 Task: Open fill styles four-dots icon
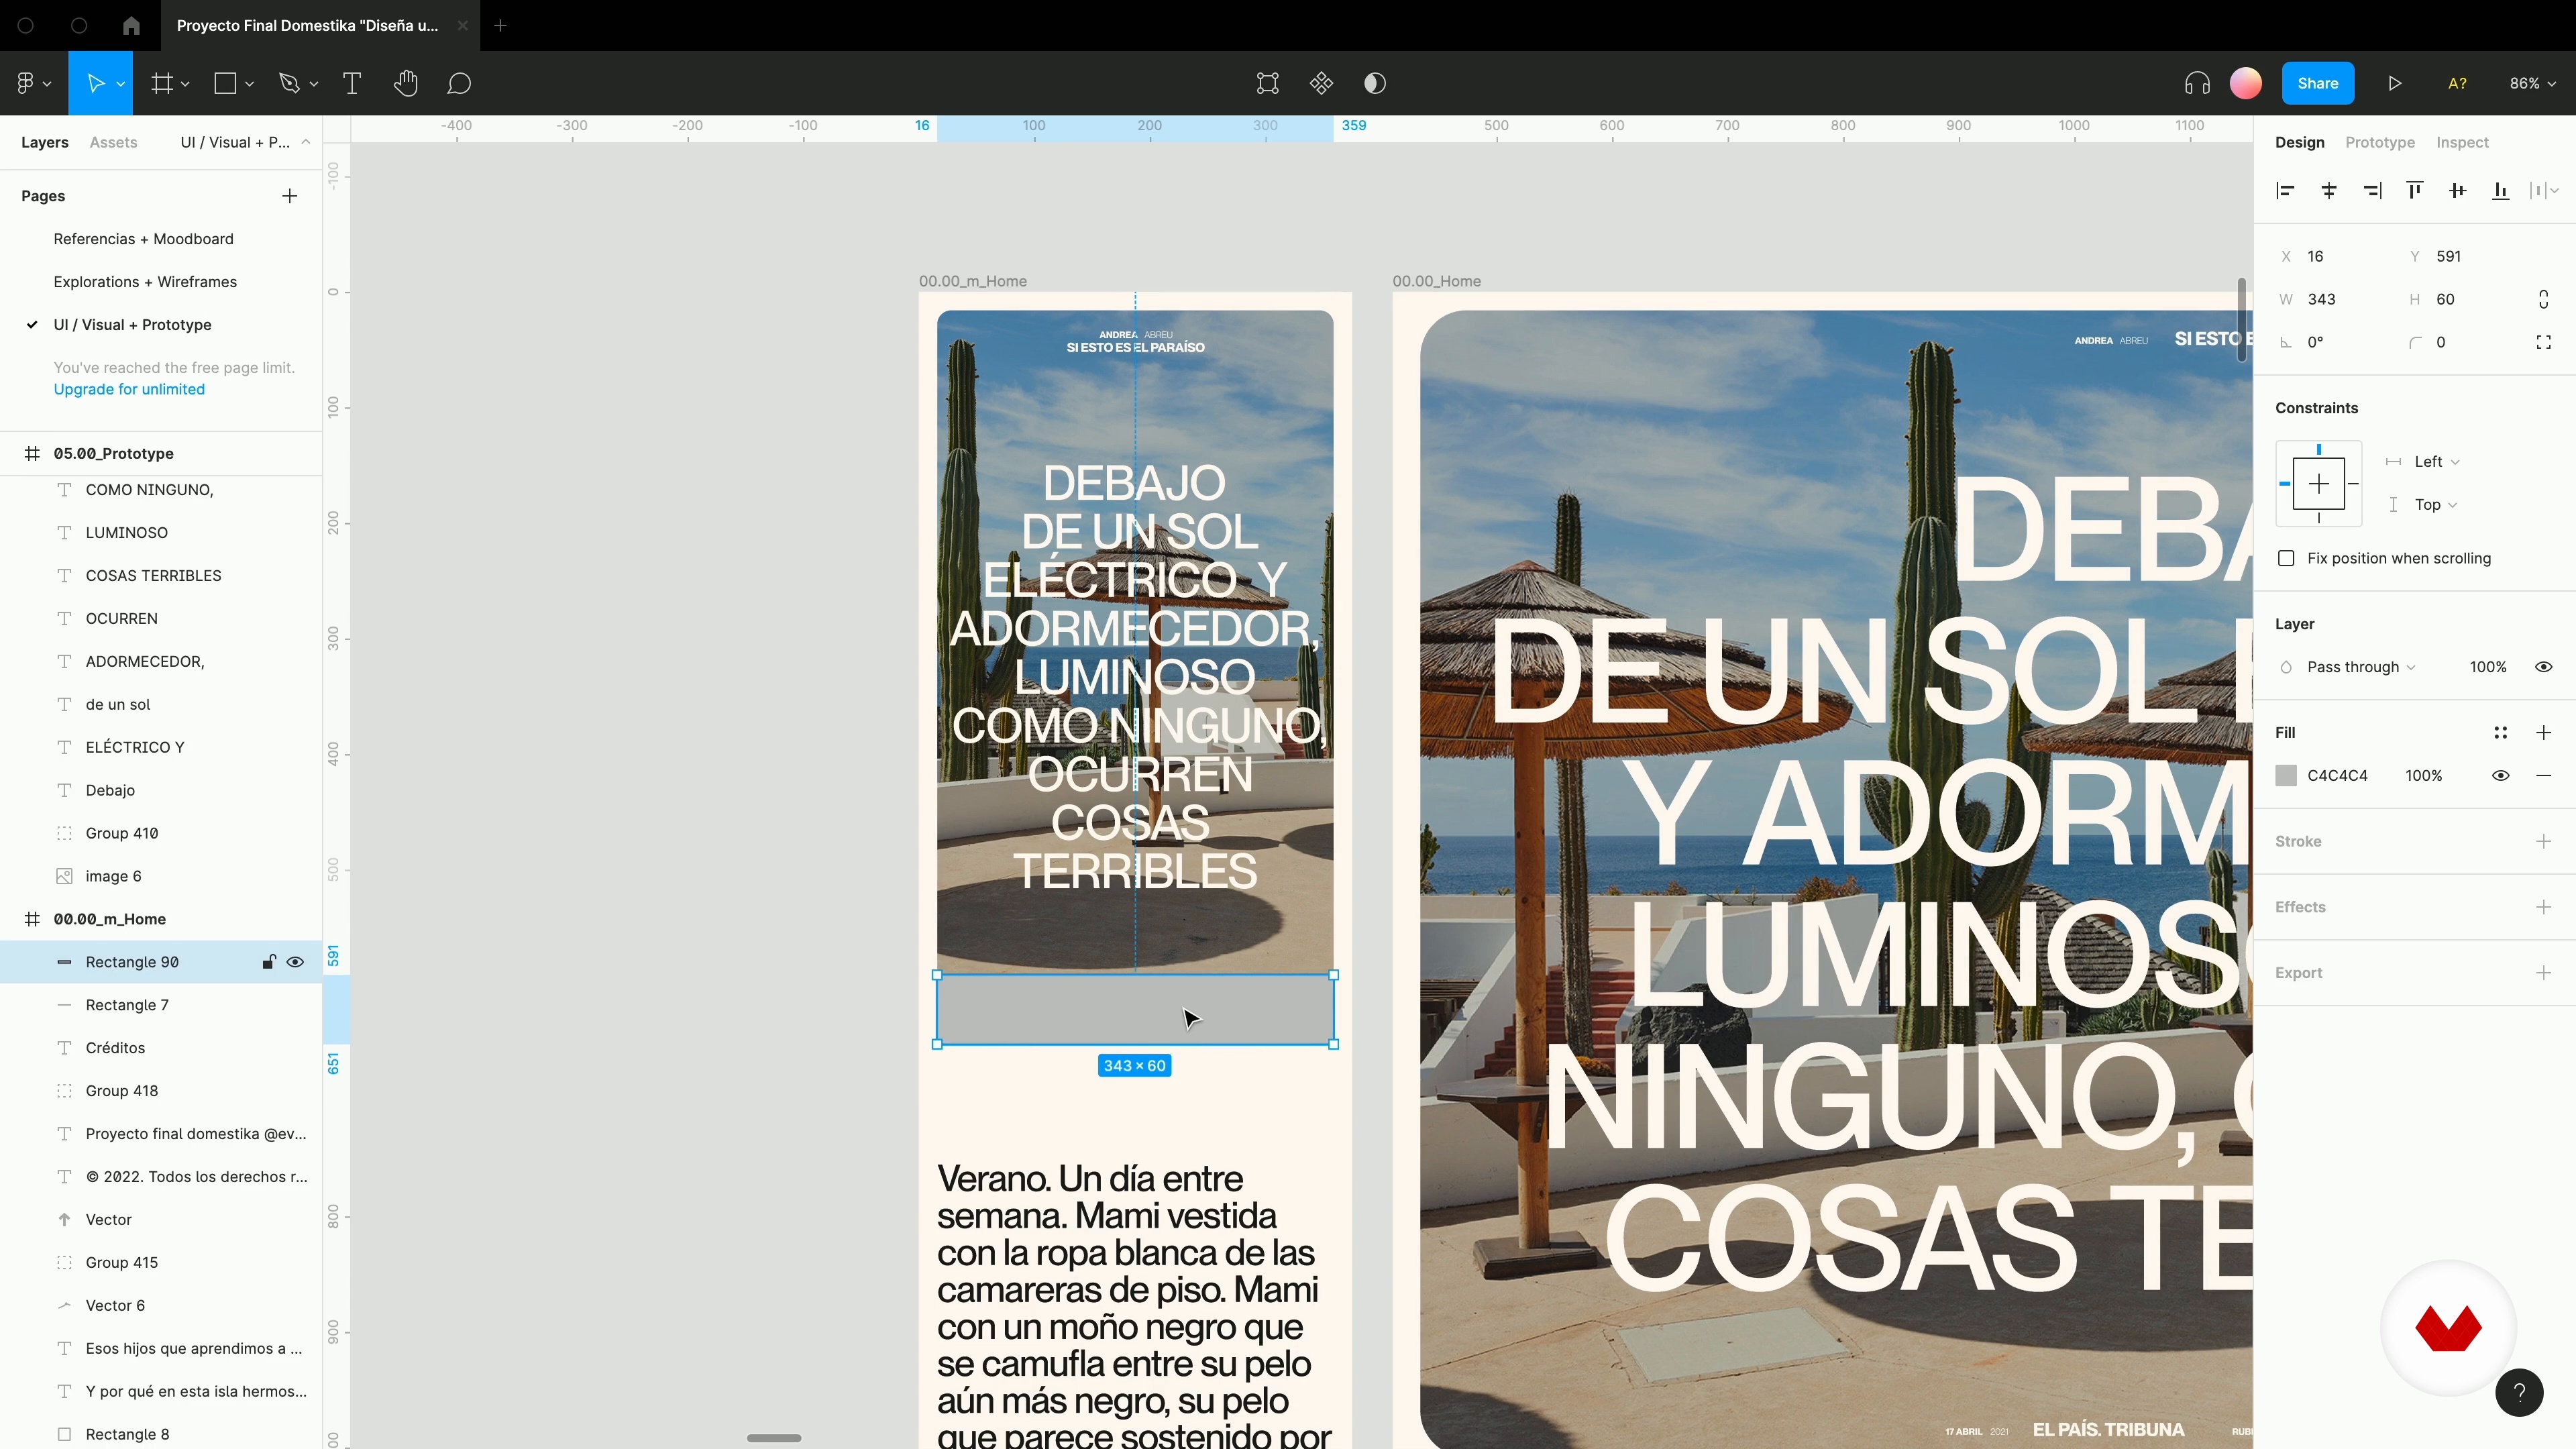pos(2501,732)
